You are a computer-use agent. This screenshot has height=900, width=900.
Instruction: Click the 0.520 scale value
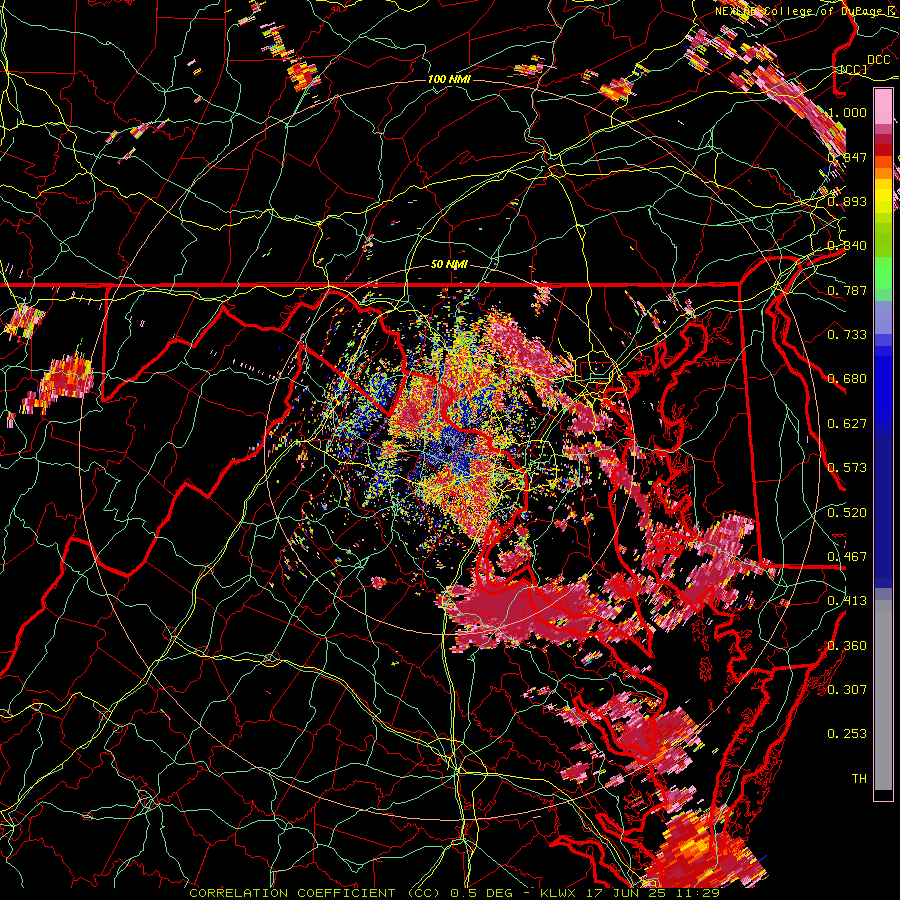847,513
